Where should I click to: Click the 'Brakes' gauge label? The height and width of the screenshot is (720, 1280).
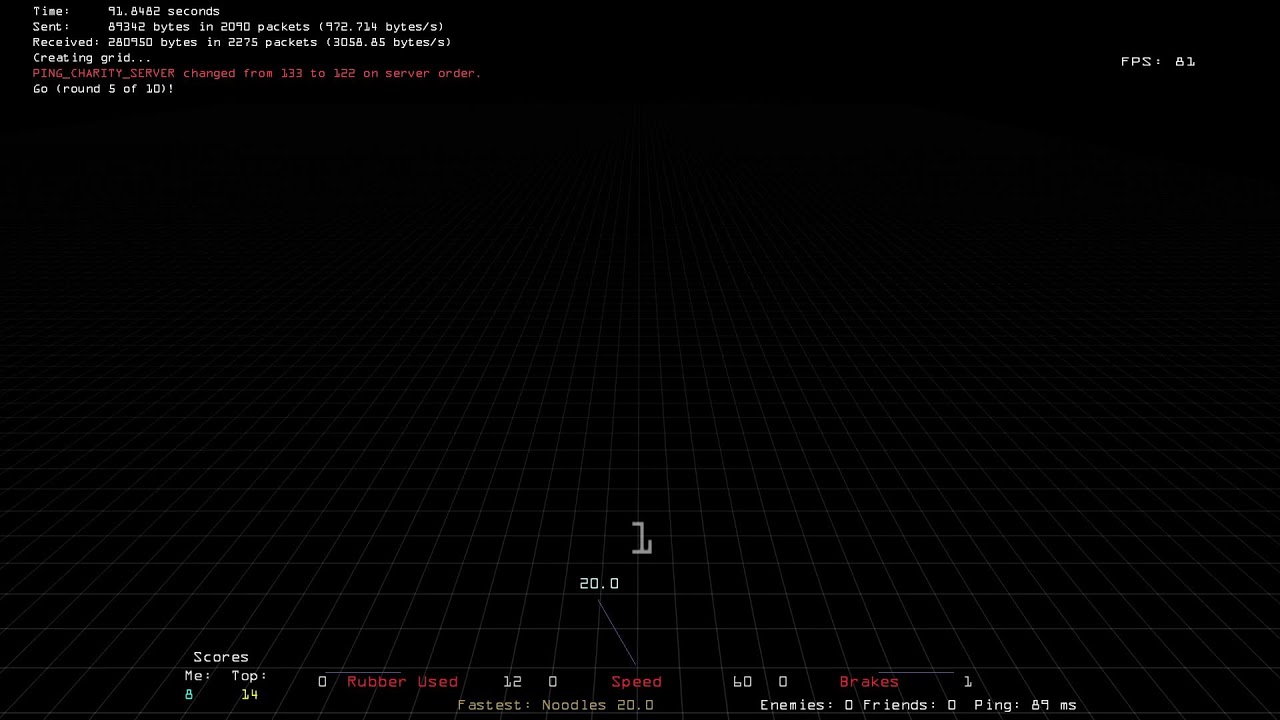click(x=869, y=682)
